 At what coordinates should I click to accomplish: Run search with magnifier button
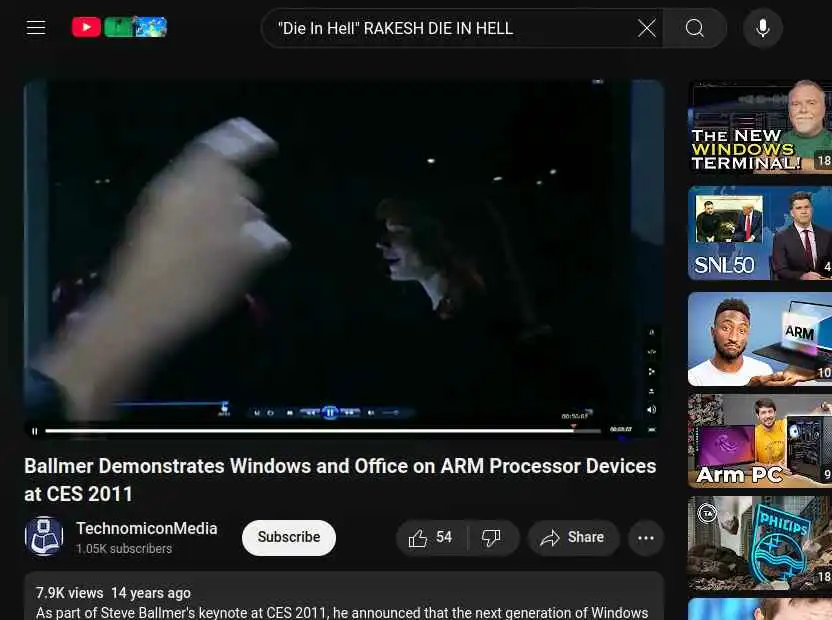694,28
